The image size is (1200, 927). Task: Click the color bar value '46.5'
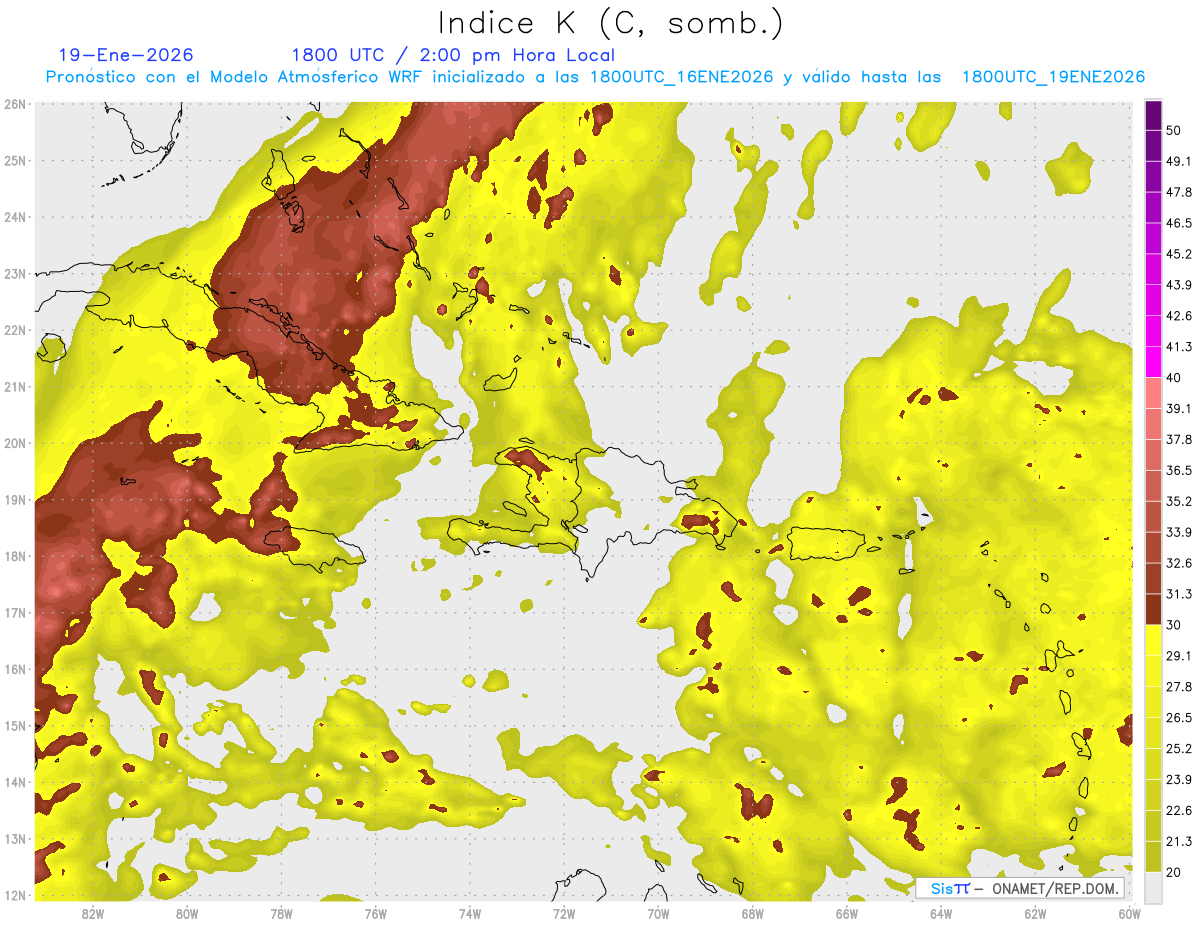pos(1179,223)
